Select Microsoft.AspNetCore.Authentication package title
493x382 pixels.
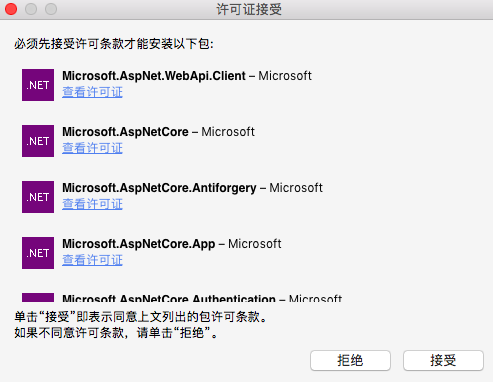point(169,298)
